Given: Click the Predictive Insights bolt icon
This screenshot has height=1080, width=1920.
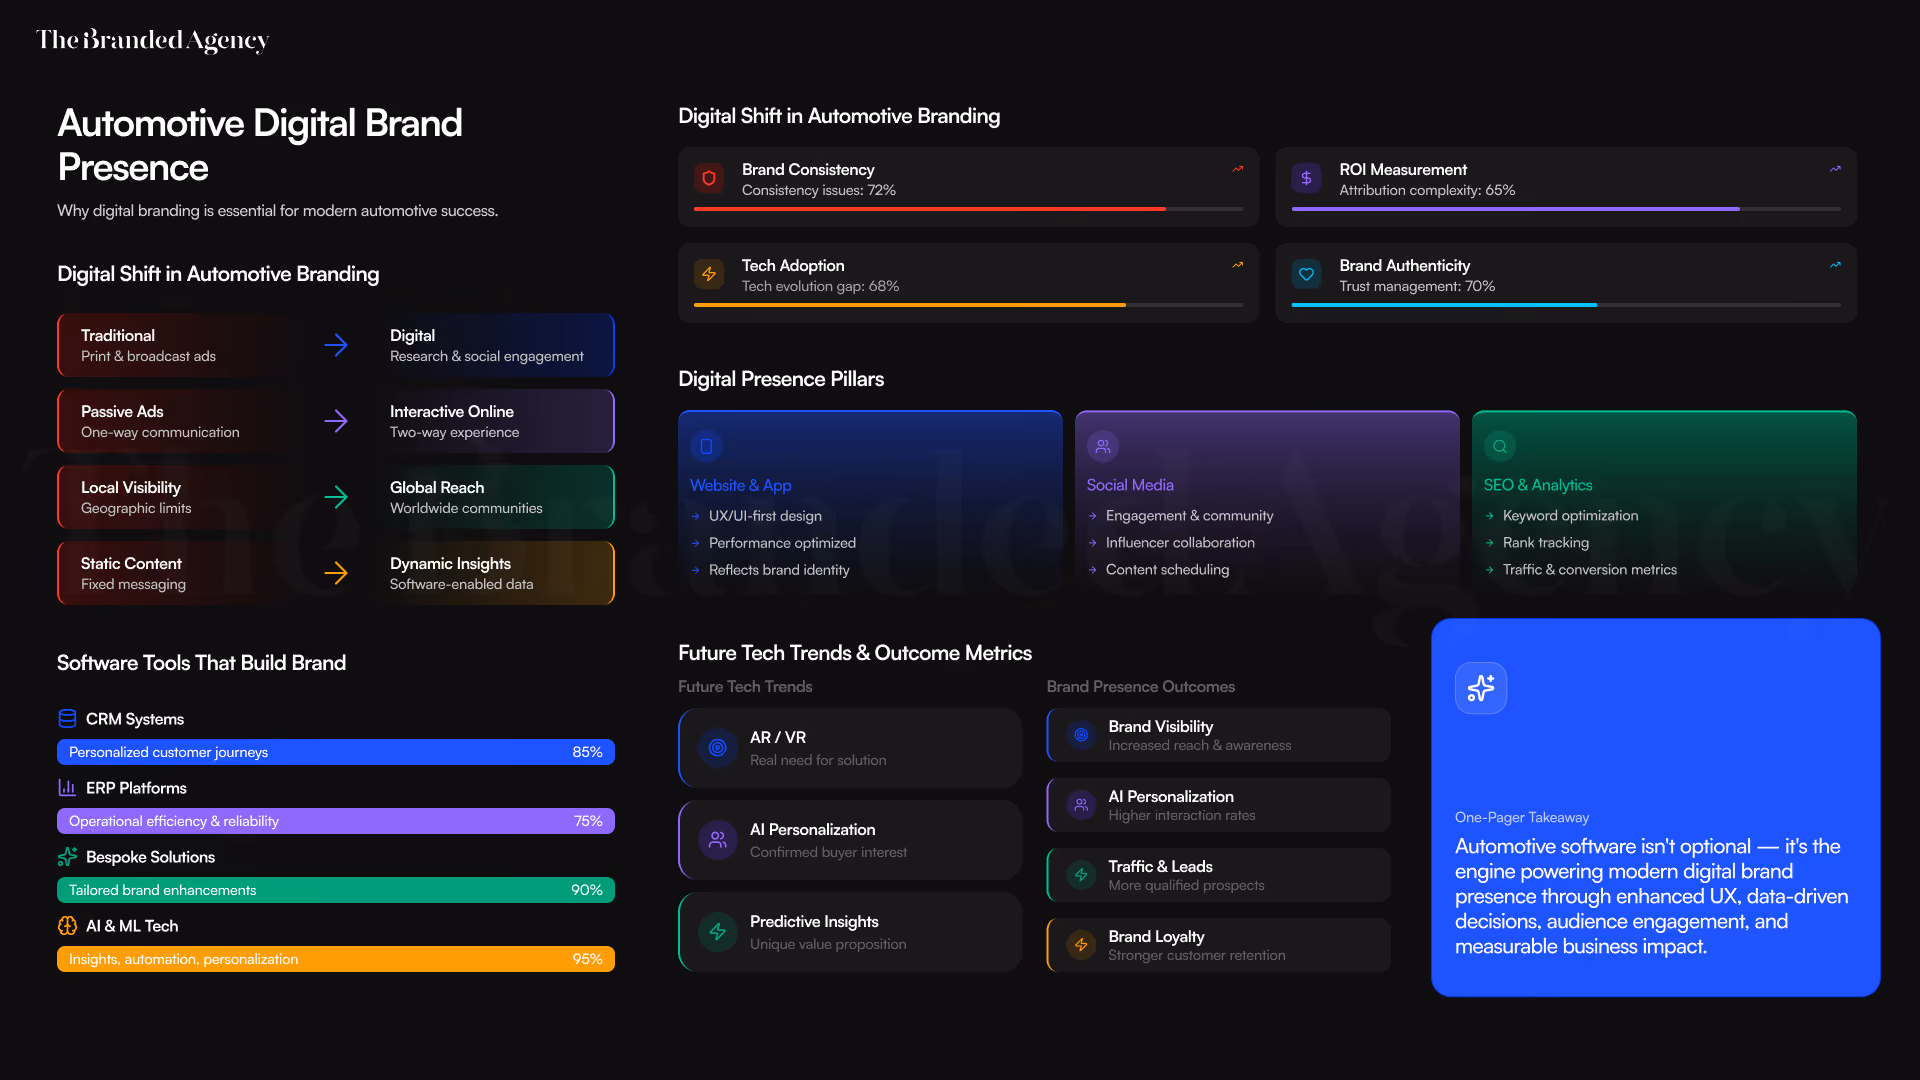Looking at the screenshot, I should click(718, 932).
